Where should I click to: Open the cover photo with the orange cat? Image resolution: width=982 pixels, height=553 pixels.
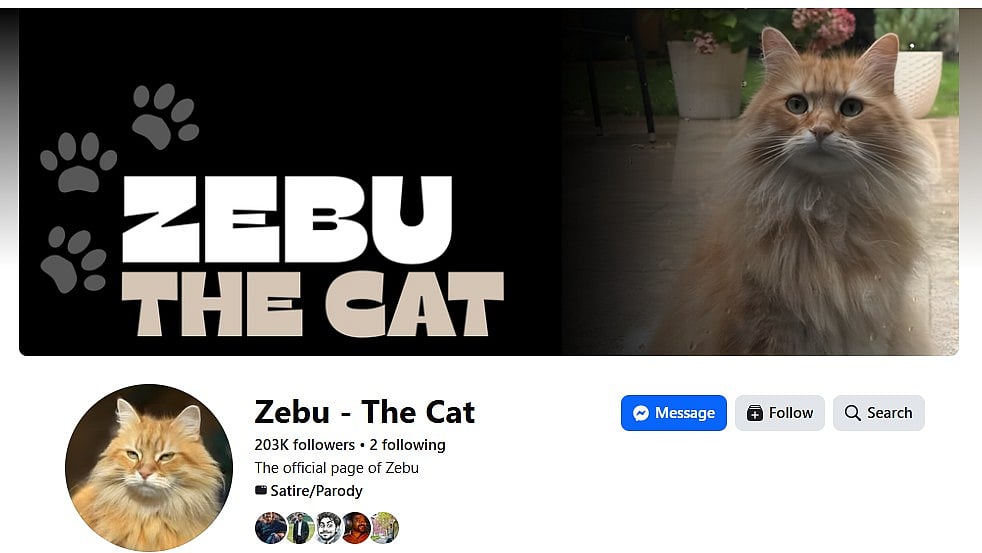(488, 182)
